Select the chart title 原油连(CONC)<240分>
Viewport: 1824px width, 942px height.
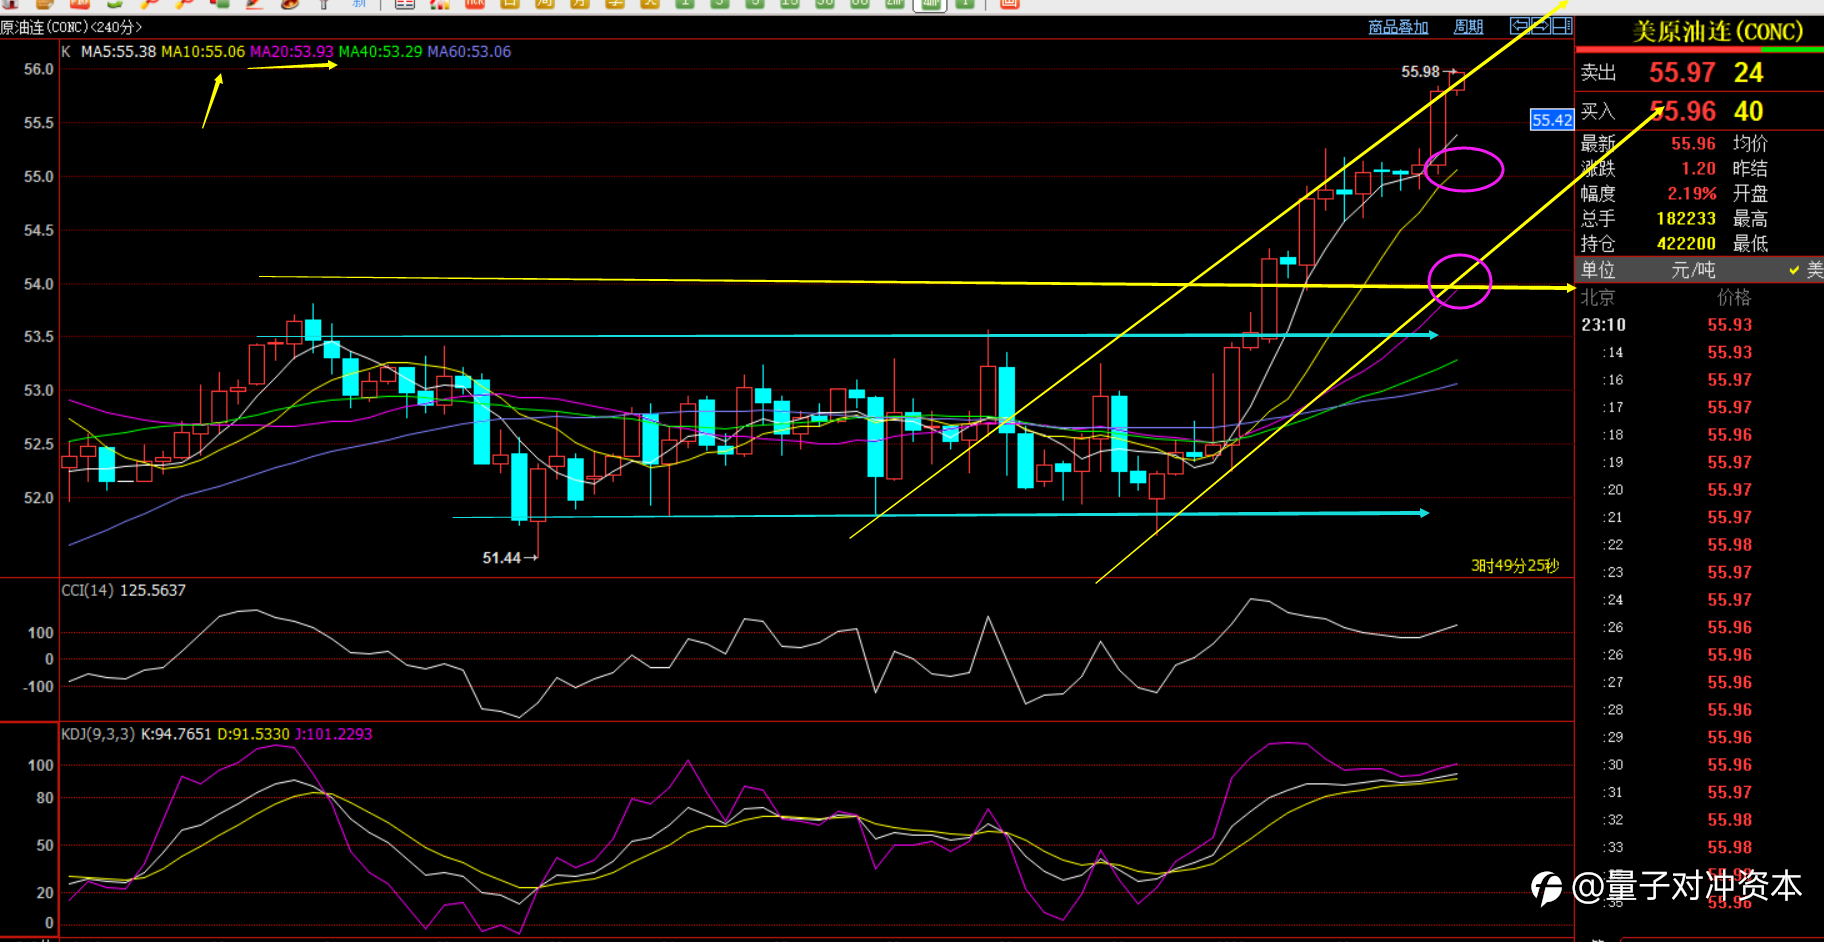[71, 27]
